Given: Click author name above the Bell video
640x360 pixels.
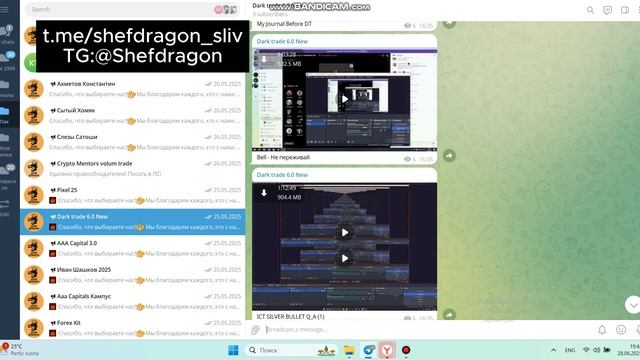Looking at the screenshot, I should tap(282, 41).
